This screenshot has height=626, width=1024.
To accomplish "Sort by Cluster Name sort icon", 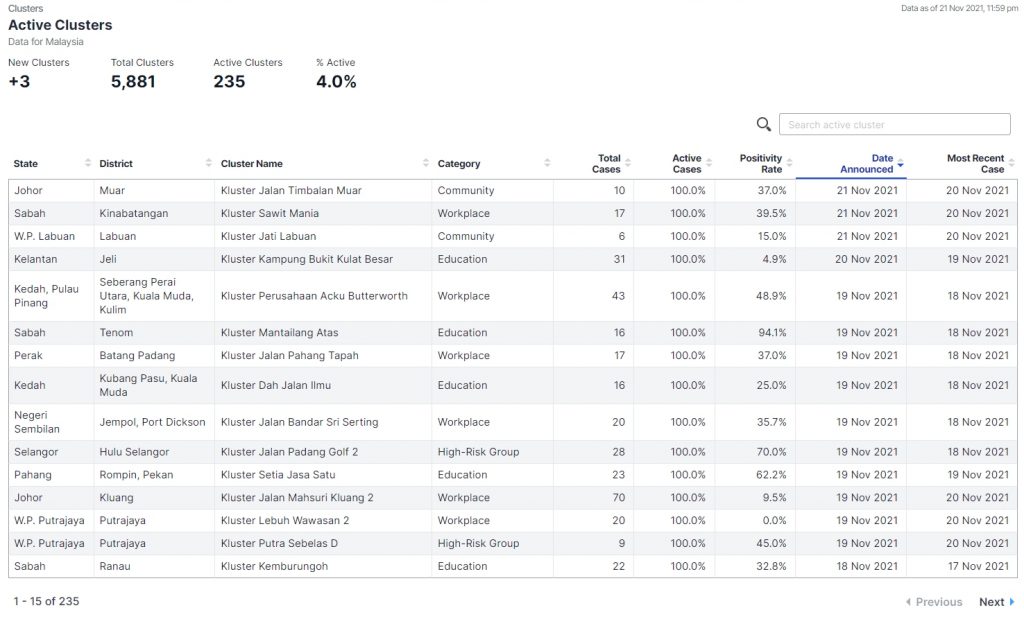I will pos(426,163).
